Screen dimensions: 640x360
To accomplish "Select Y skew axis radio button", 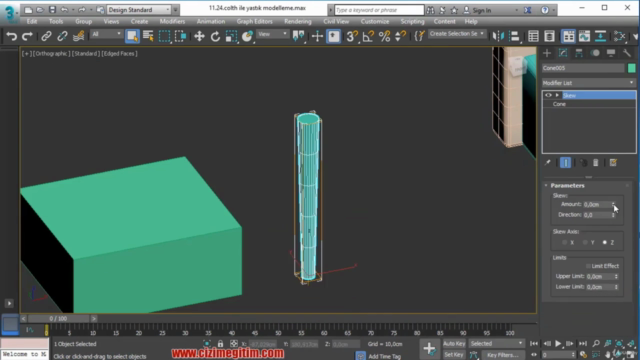I will (585, 242).
